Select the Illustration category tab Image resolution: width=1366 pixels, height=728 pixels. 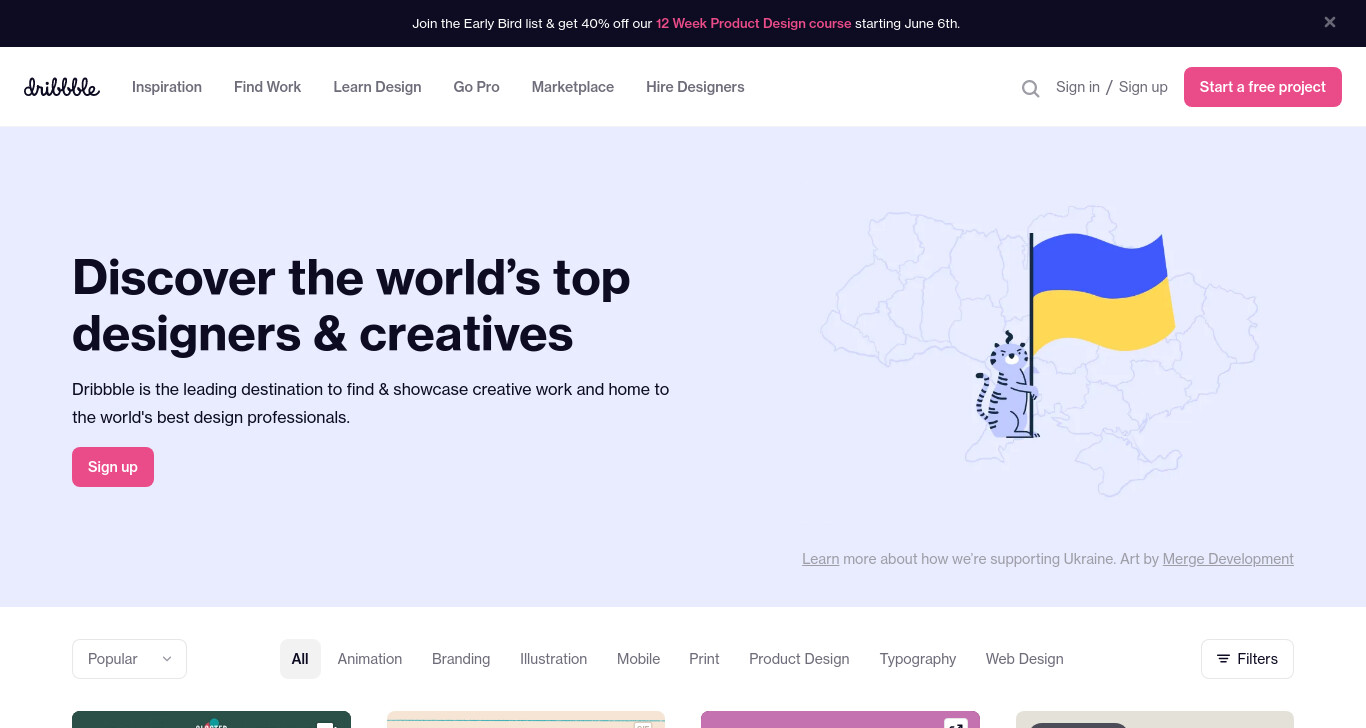point(553,659)
